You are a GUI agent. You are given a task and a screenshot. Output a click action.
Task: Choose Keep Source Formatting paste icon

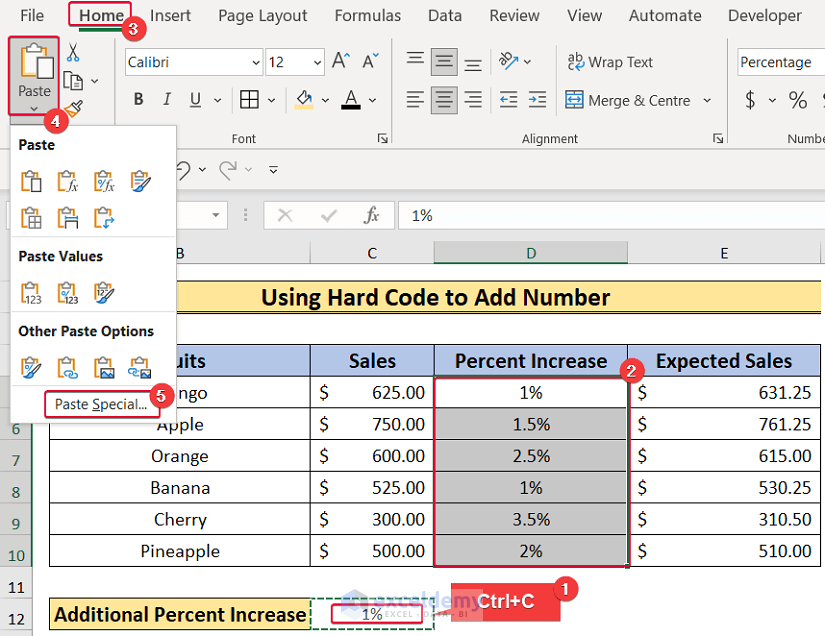pyautogui.click(x=140, y=181)
